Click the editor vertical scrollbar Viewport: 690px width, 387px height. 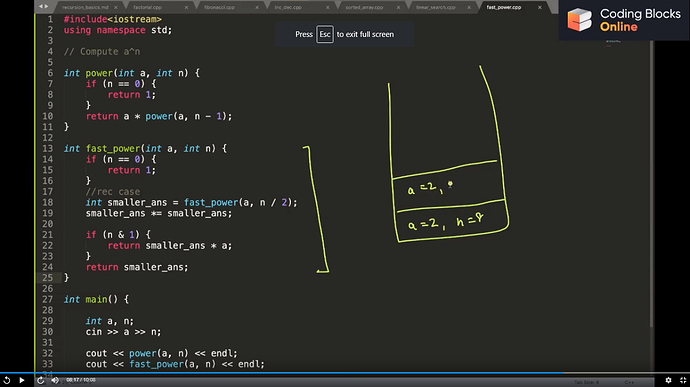point(651,184)
